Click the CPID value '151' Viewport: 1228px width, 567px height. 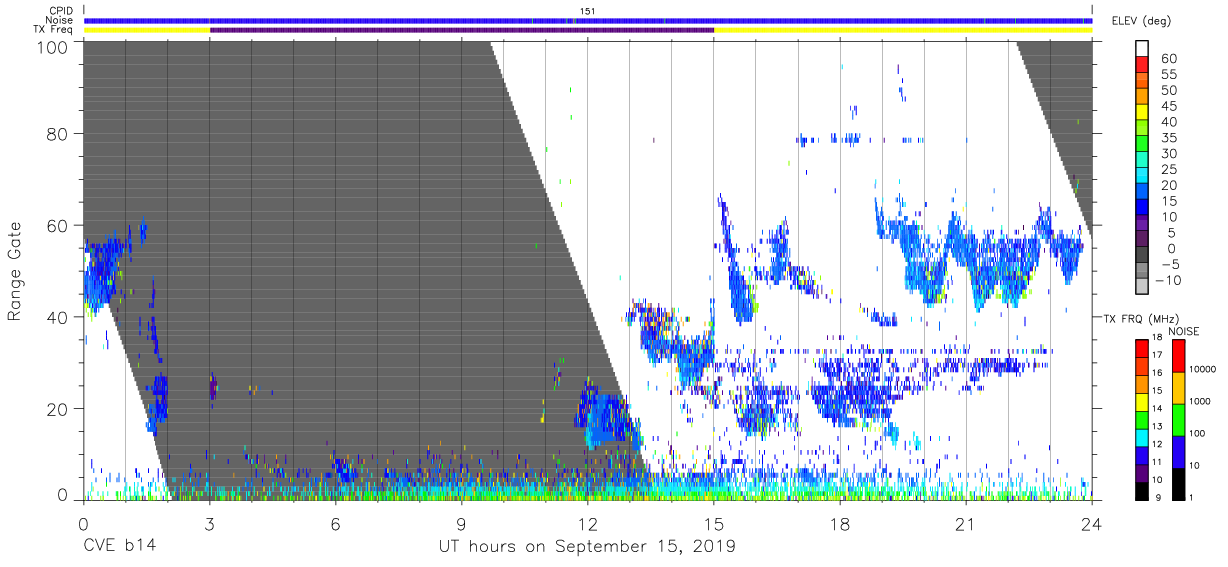(587, 11)
